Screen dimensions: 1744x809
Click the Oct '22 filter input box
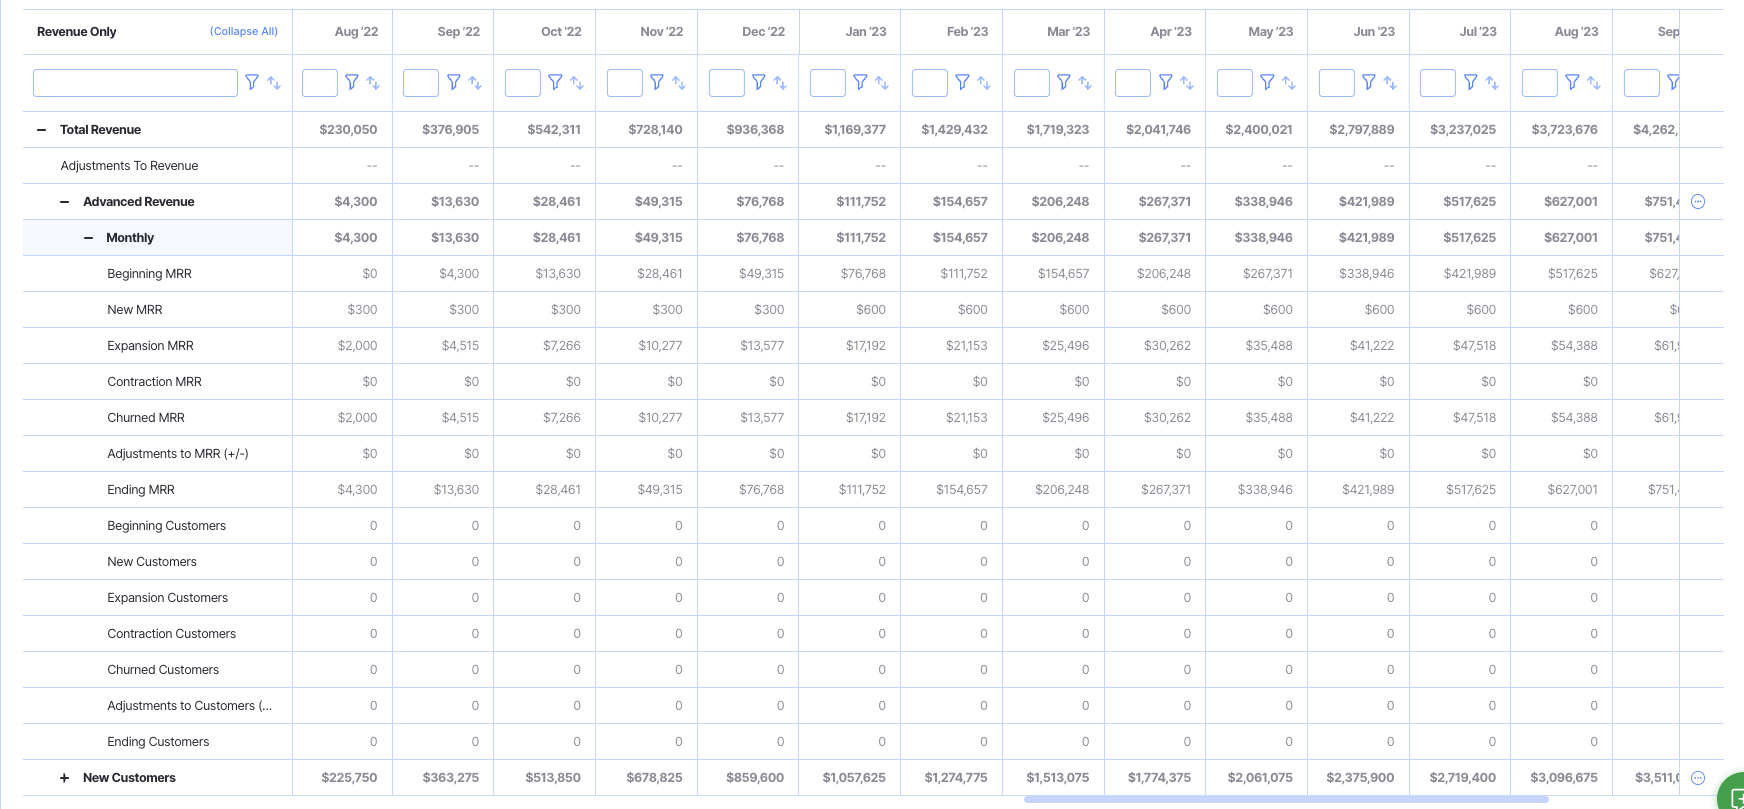522,83
